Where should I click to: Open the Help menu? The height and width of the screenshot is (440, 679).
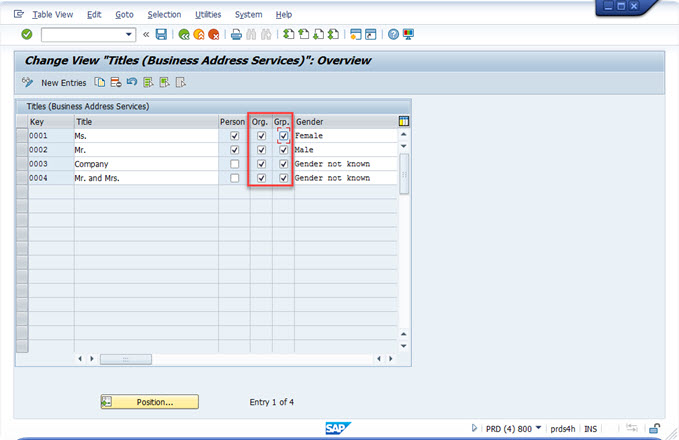click(x=284, y=14)
